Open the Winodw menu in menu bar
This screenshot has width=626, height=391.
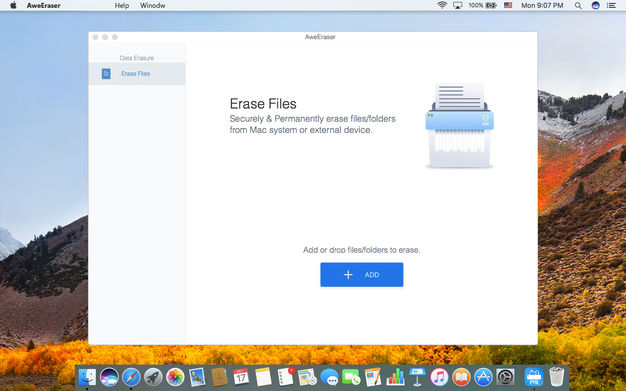pos(153,6)
